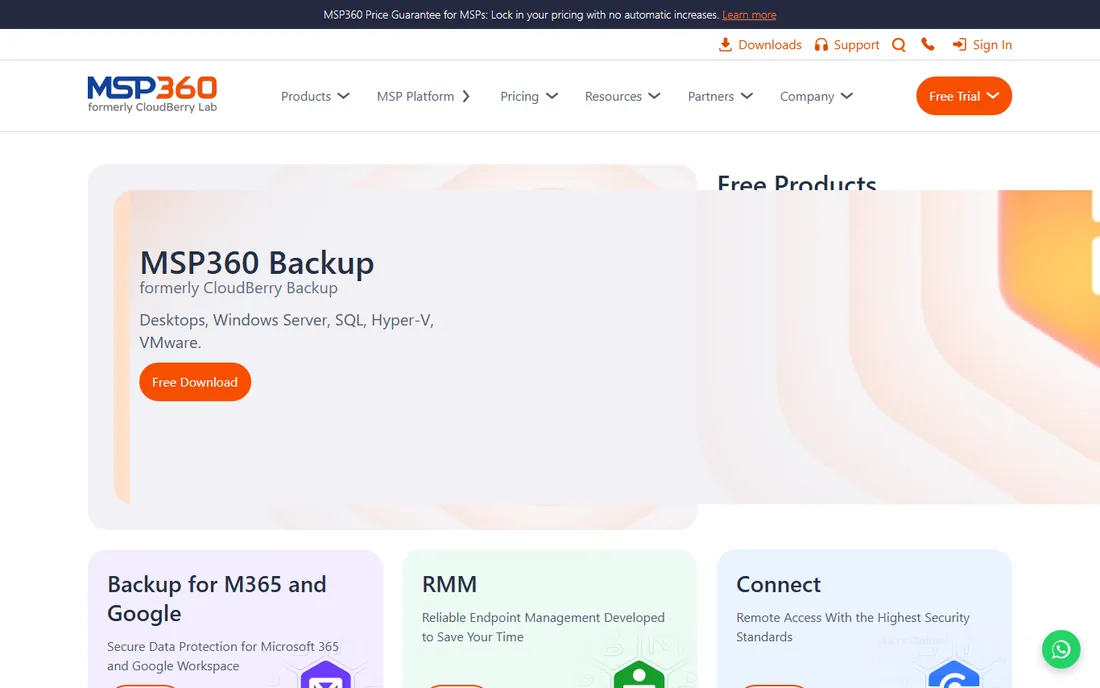Click the 'formerly CloudBerry Backup' subtitle
The image size is (1100, 688).
239,288
